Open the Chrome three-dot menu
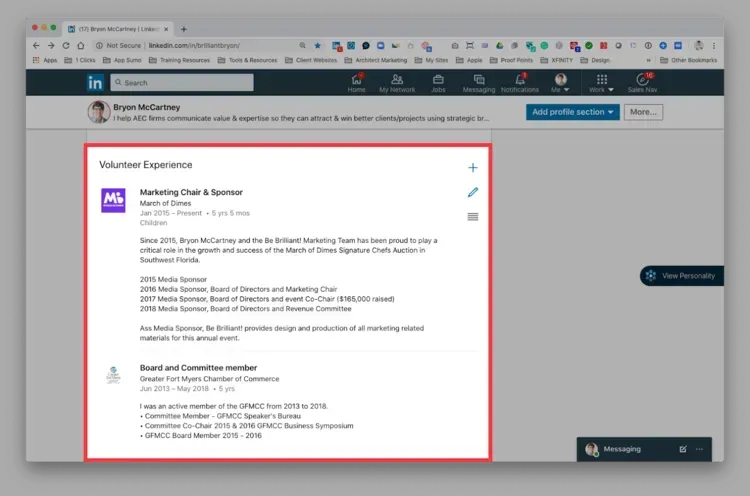This screenshot has height=496, width=750. 714,45
